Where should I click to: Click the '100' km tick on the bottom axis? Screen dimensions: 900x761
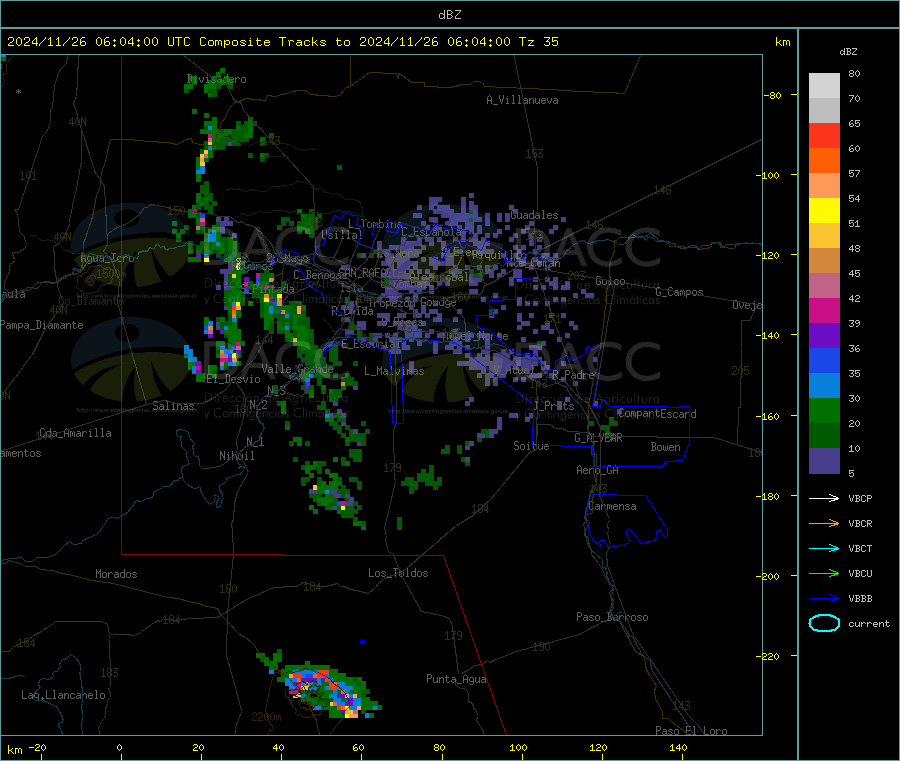click(x=518, y=747)
